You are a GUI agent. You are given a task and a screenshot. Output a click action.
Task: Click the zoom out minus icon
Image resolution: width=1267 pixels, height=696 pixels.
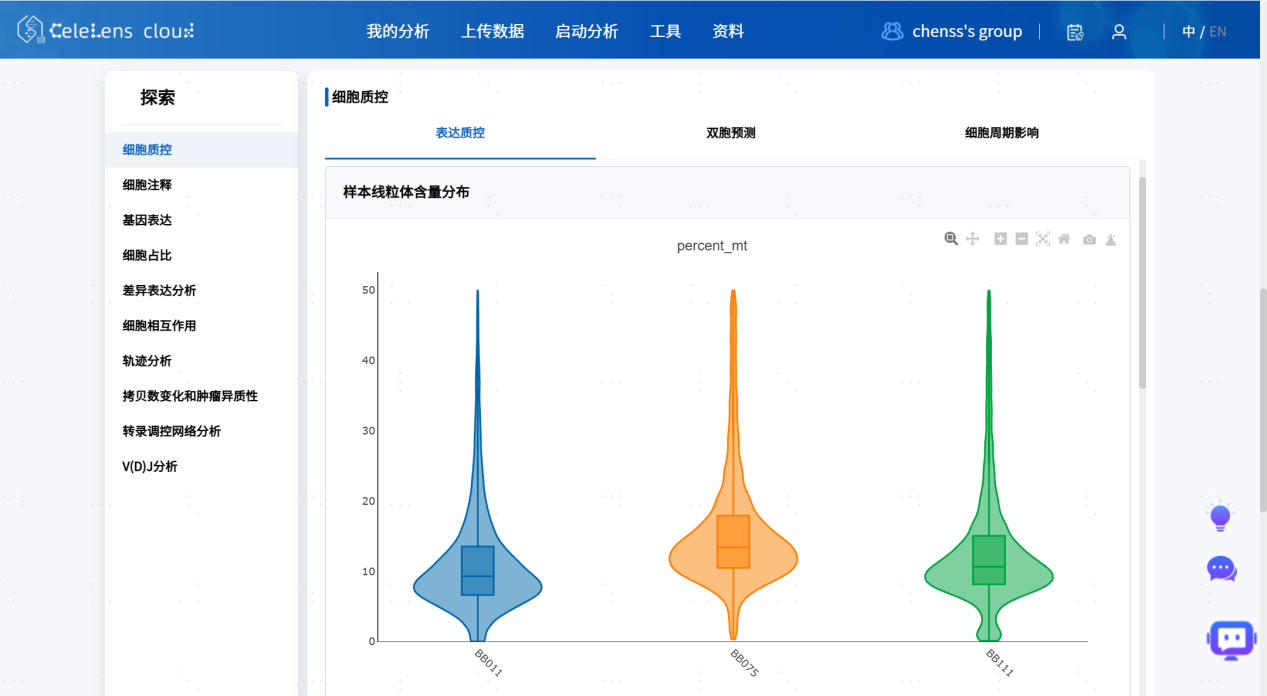pyautogui.click(x=1021, y=239)
